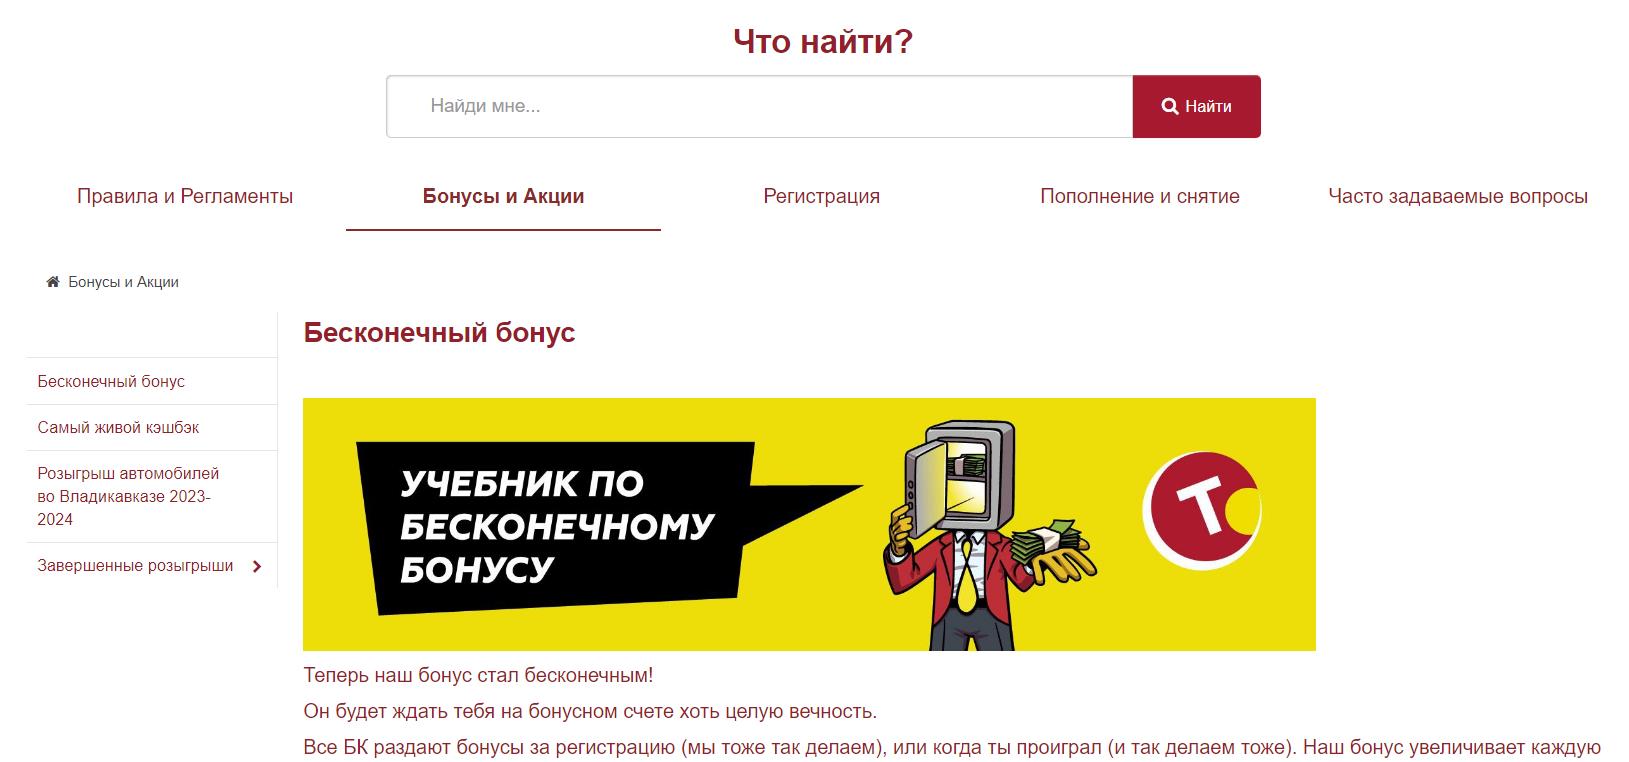This screenshot has width=1629, height=762.
Task: Click the home icon in breadcrumbs
Action: (53, 282)
